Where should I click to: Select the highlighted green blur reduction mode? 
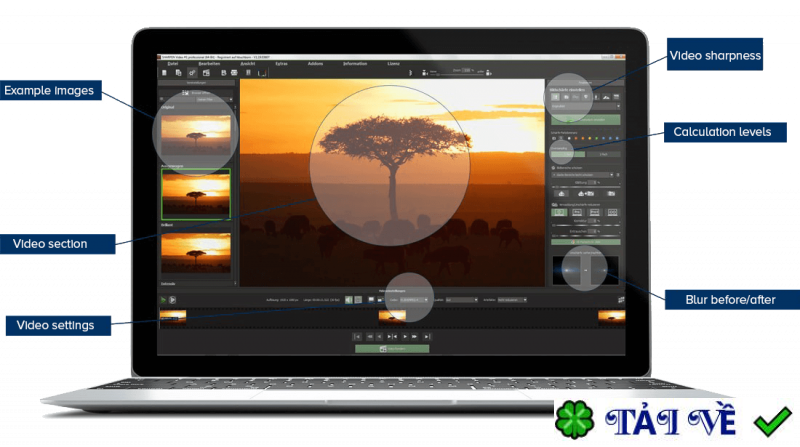pos(560,212)
